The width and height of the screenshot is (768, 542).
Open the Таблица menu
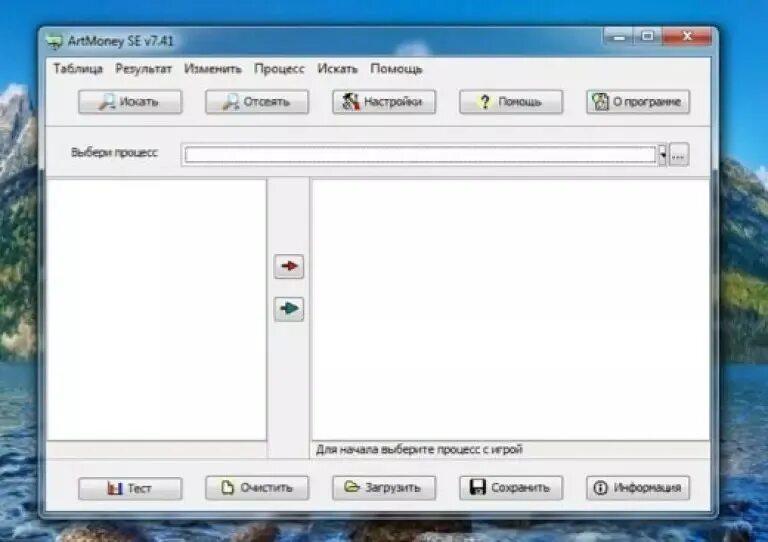coord(78,69)
